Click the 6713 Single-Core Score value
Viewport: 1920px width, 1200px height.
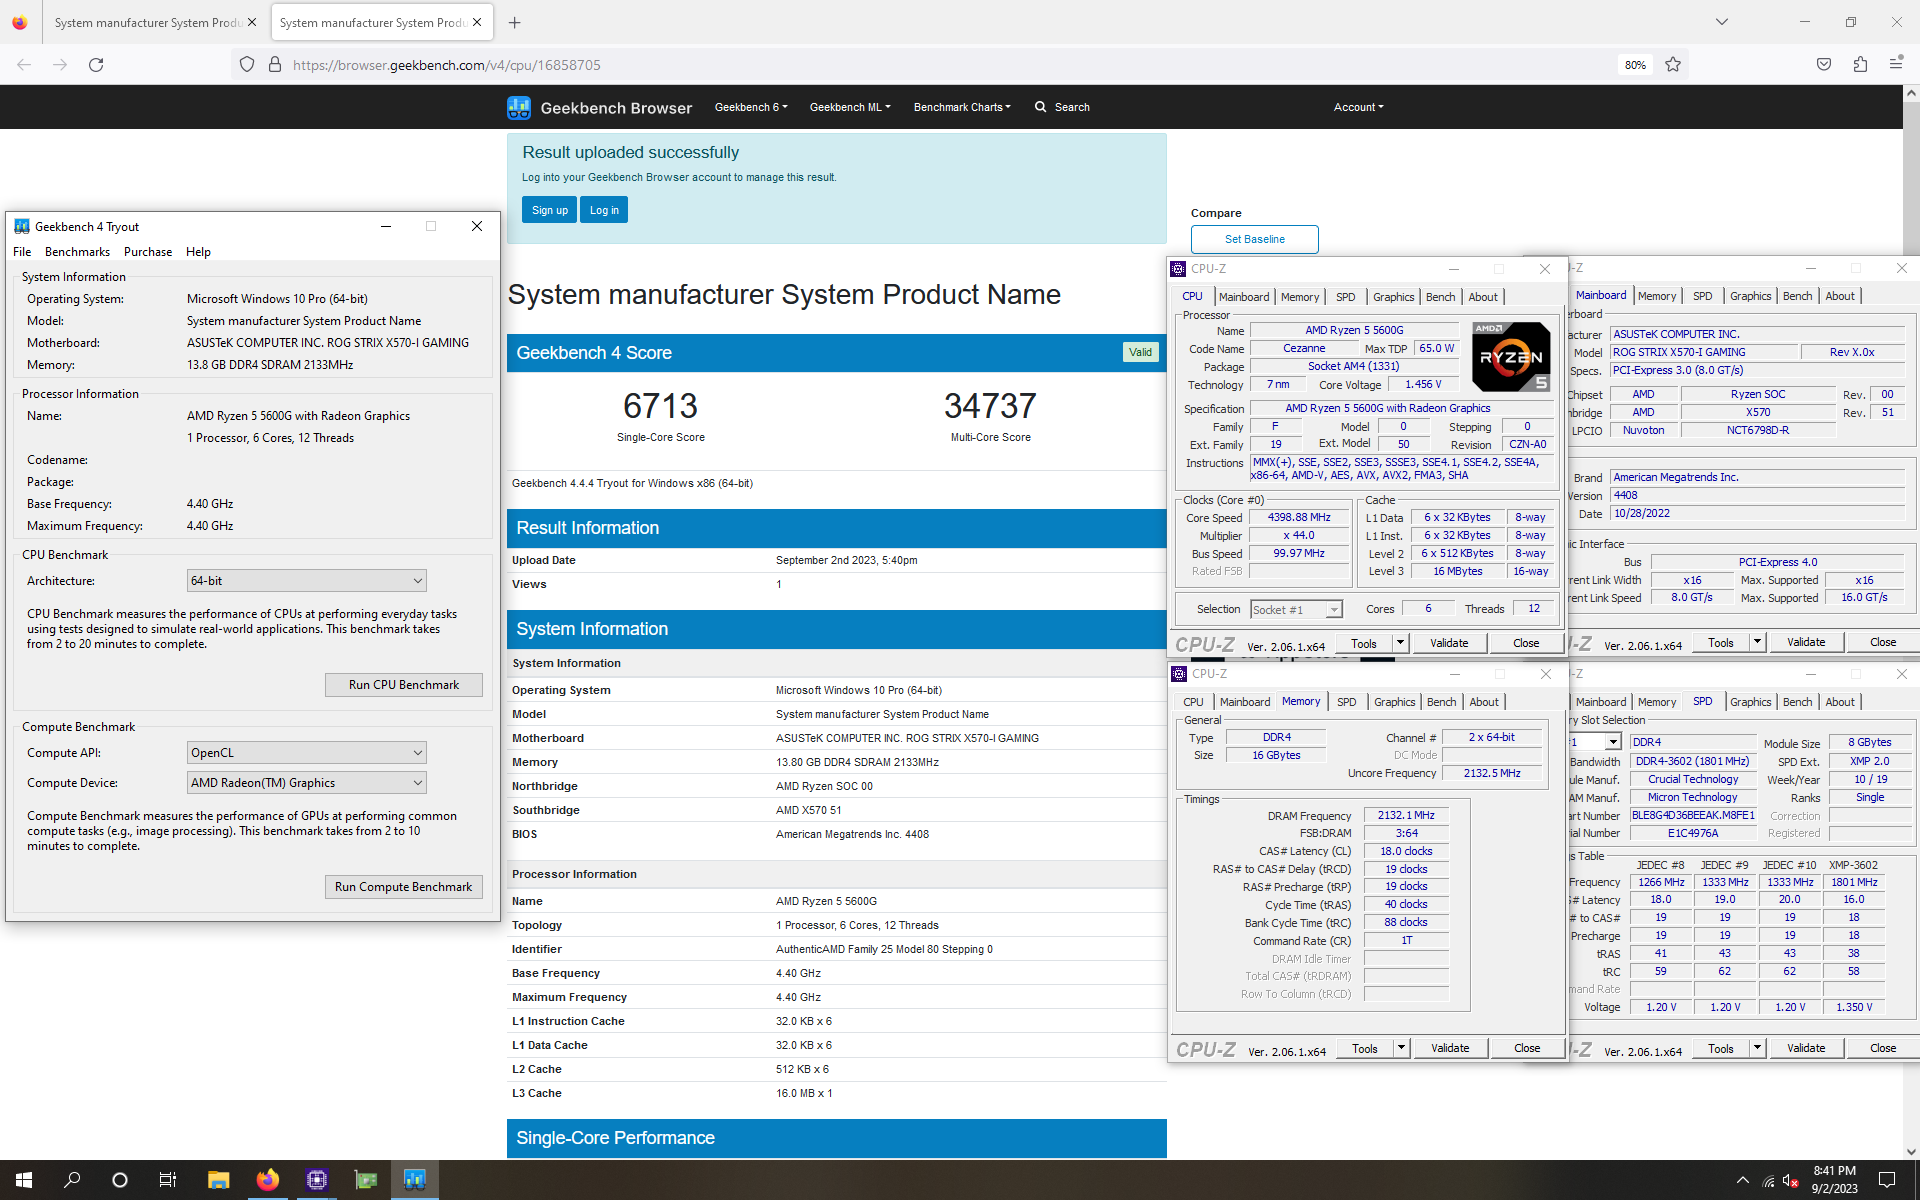pyautogui.click(x=660, y=406)
